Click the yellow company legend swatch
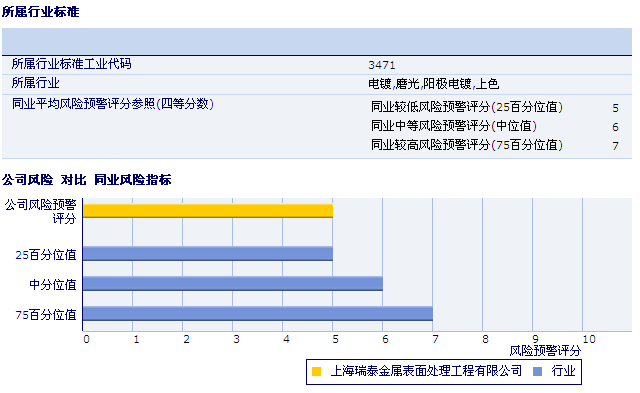 (x=316, y=371)
